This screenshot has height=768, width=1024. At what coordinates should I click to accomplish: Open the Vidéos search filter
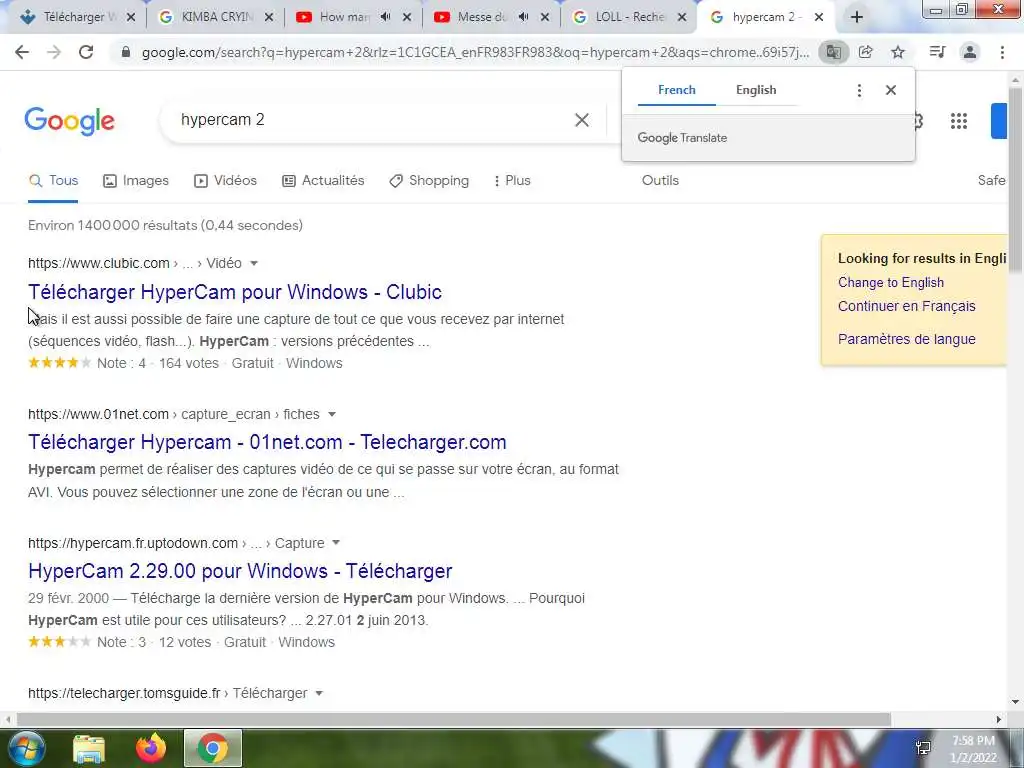click(225, 181)
